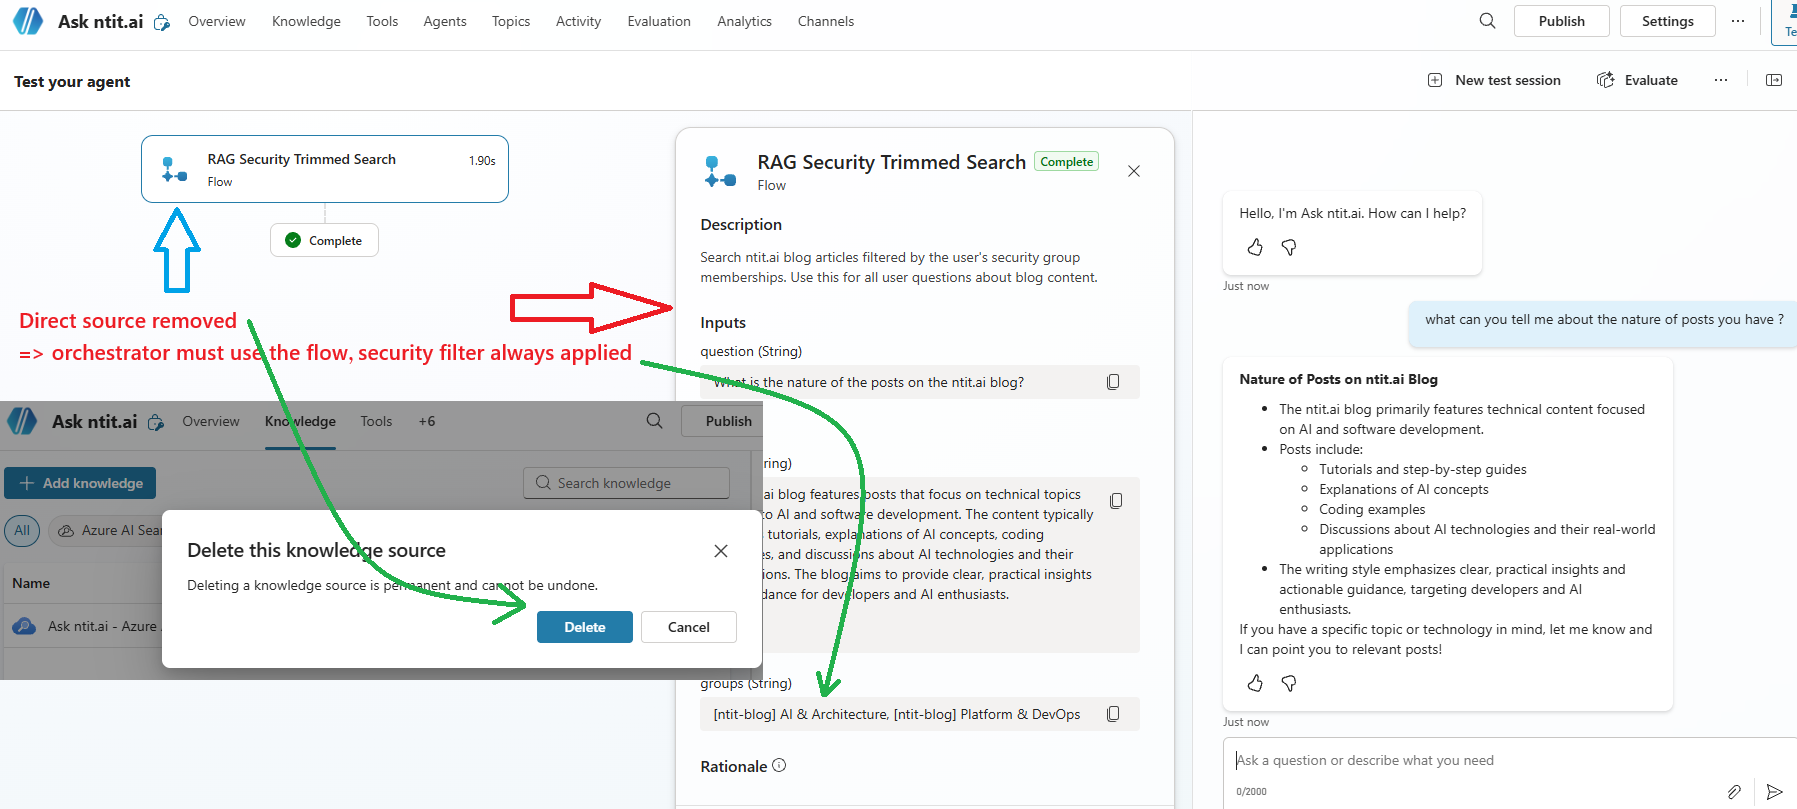Close the Delete this knowledge source dialog
This screenshot has height=809, width=1797.
[721, 551]
